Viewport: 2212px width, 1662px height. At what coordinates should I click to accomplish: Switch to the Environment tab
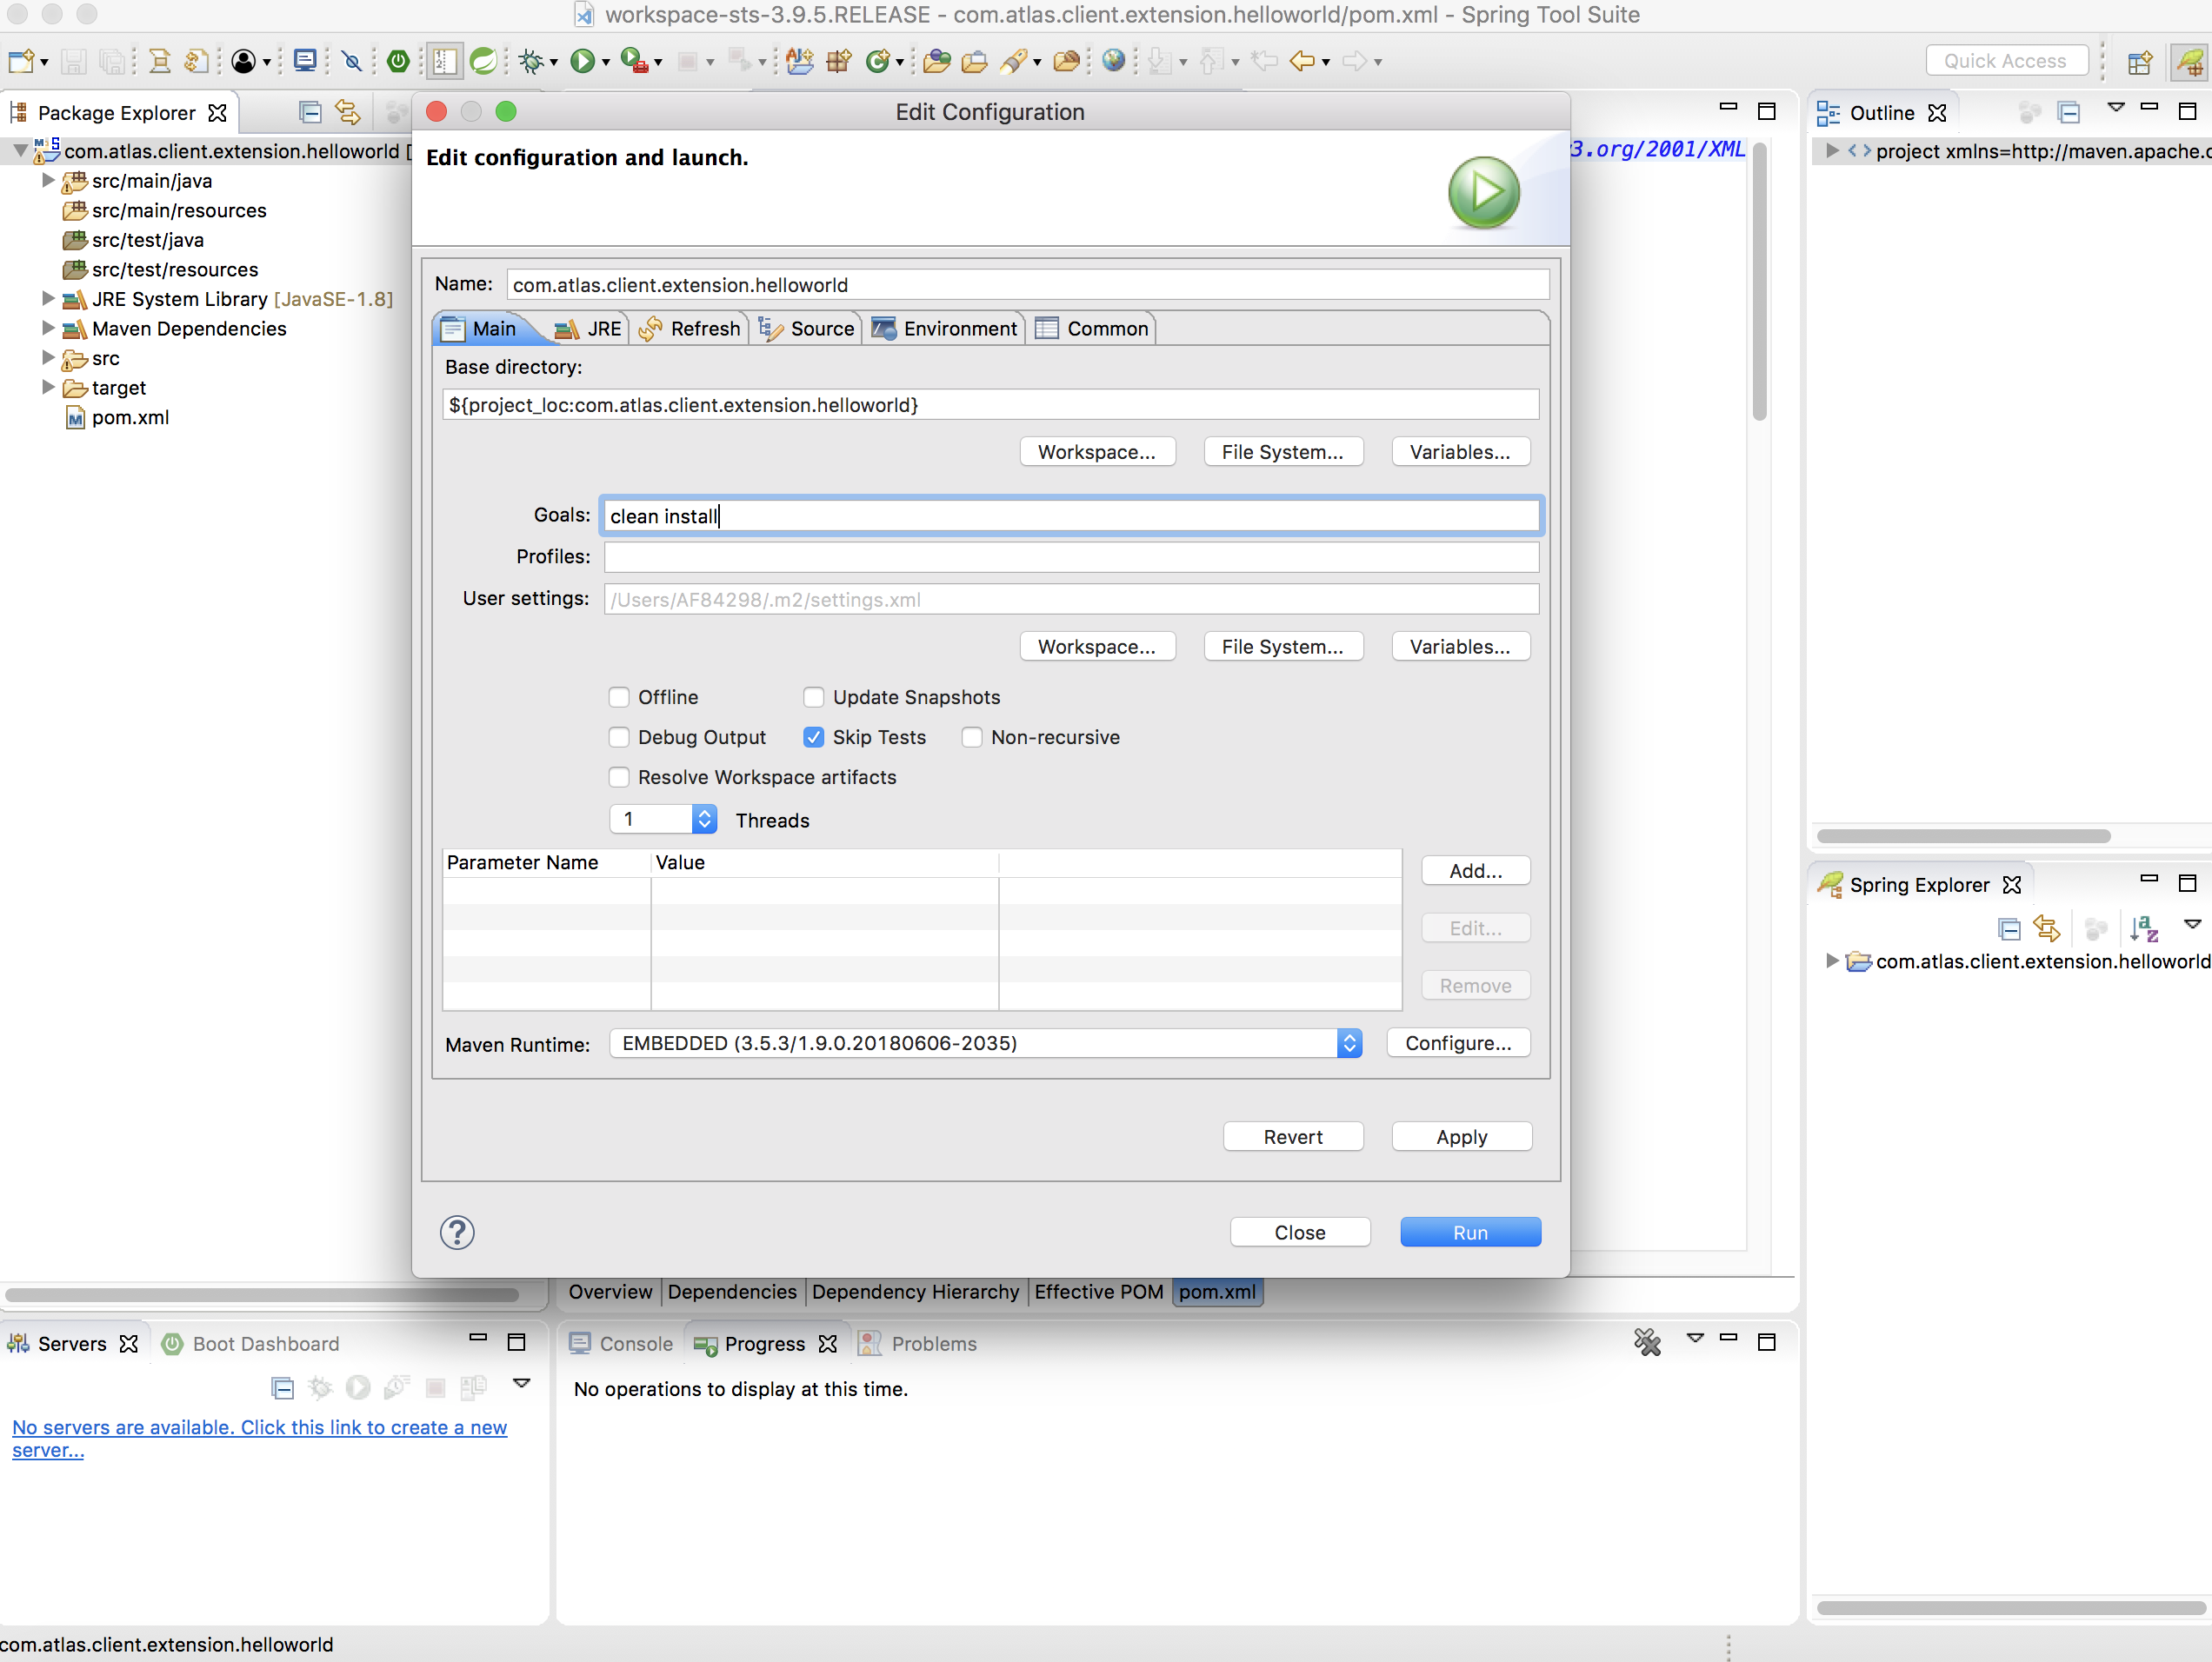tap(945, 329)
